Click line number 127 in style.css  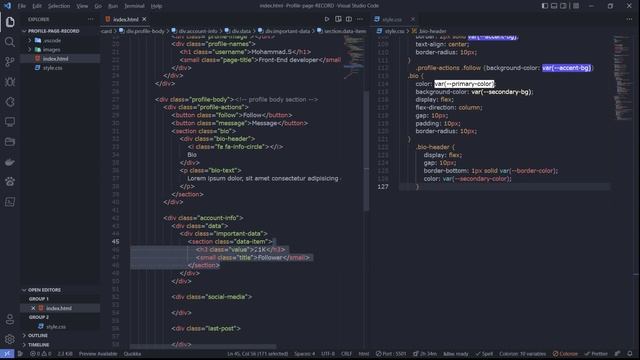(383, 187)
